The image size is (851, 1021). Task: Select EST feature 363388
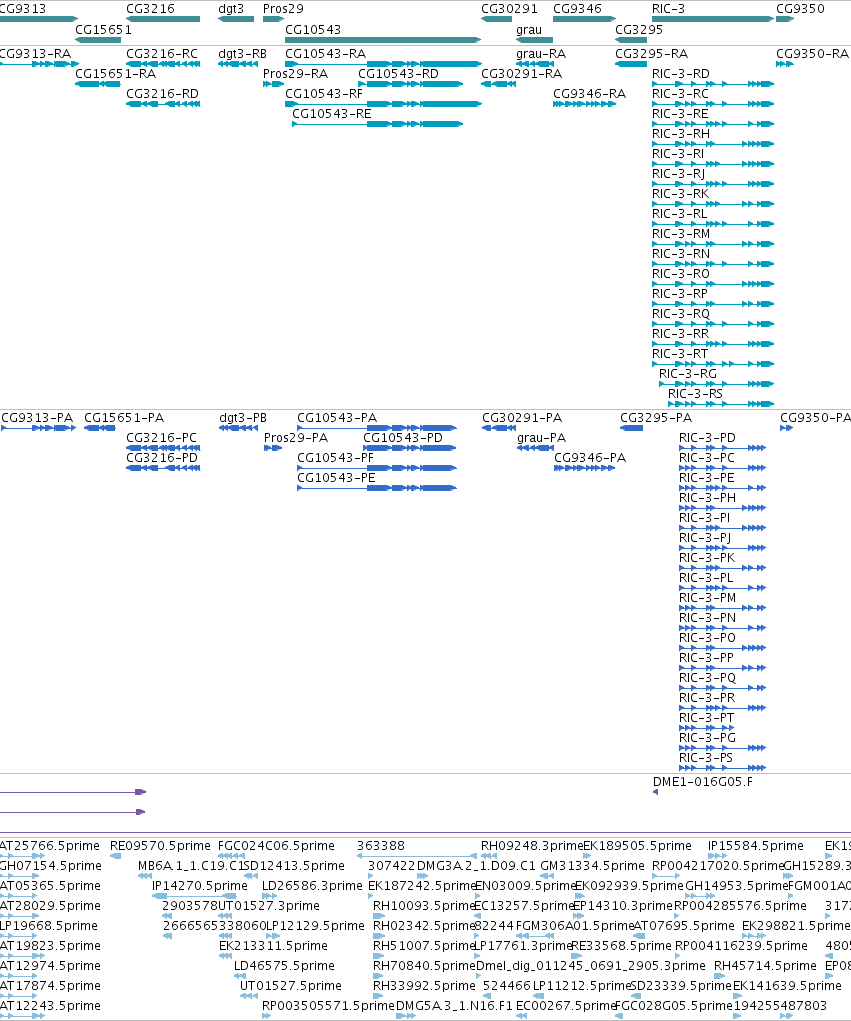click(x=381, y=846)
